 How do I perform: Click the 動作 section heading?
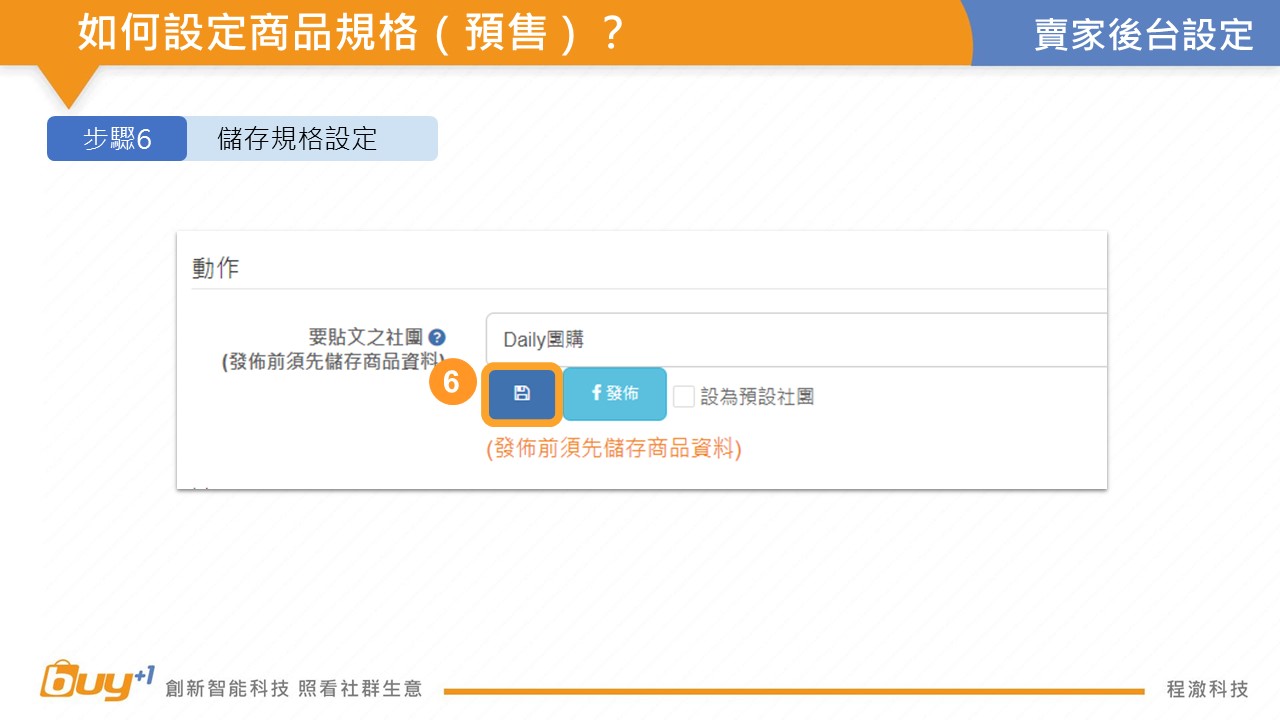[x=216, y=269]
